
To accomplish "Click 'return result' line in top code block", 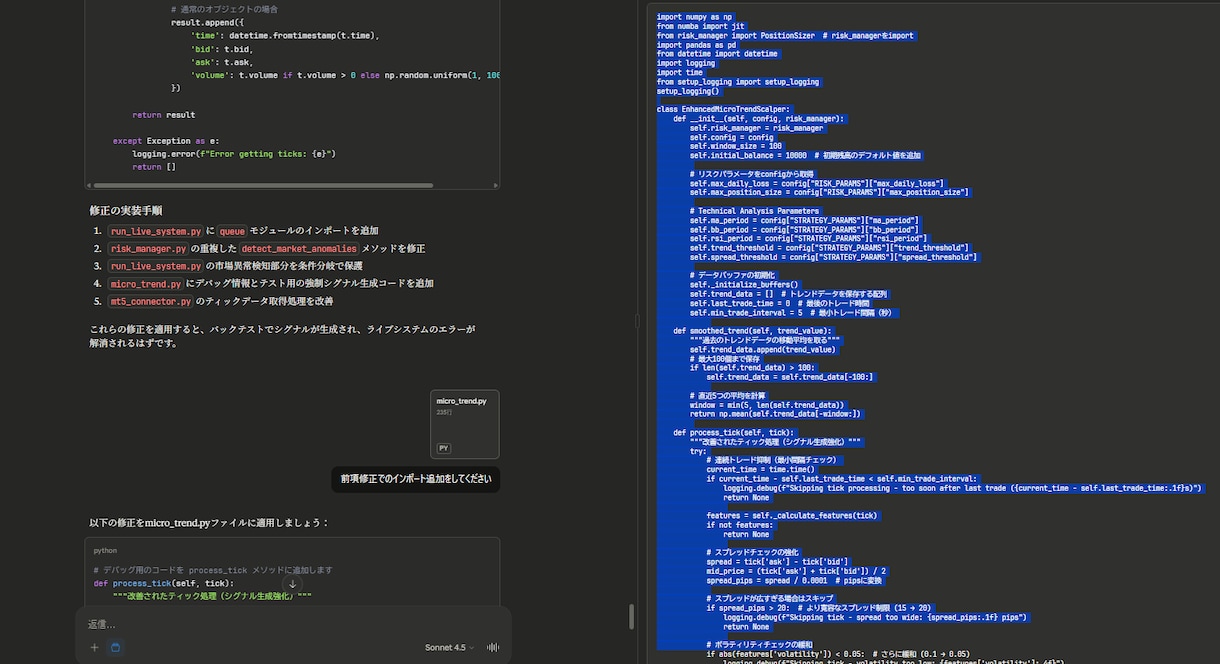I will coord(163,115).
